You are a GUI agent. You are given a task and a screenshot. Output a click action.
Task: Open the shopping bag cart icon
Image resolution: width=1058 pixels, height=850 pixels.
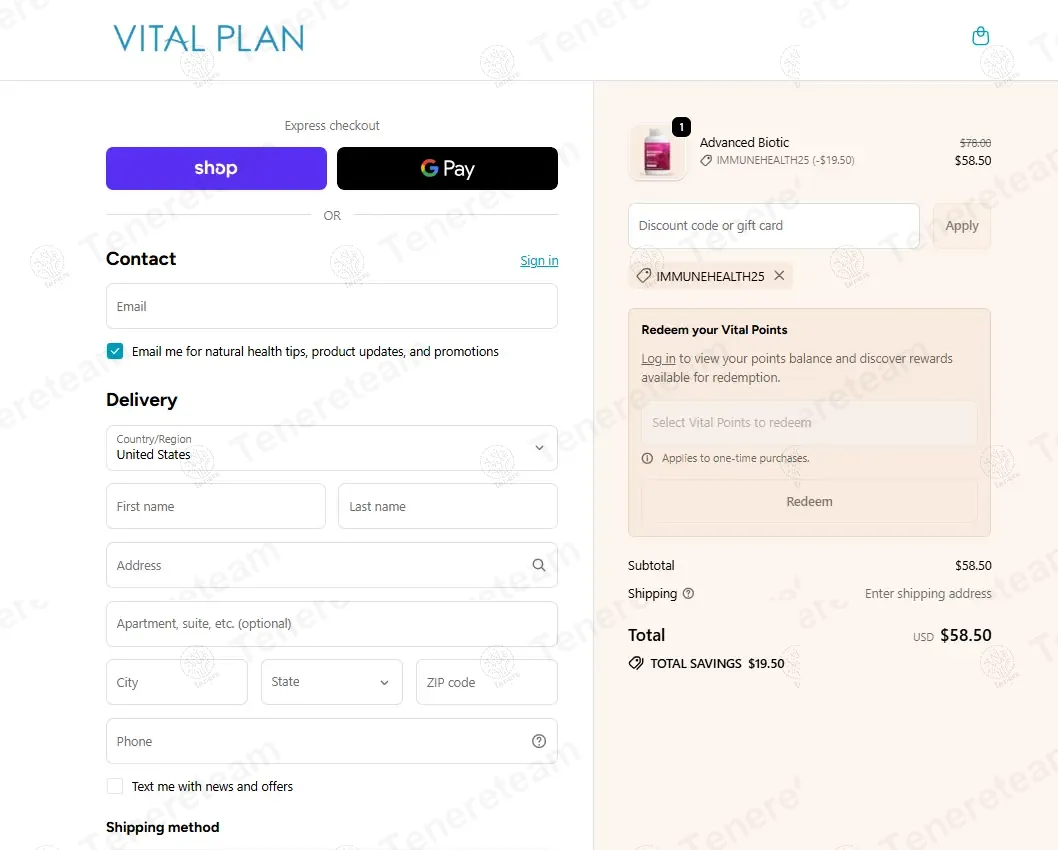pyautogui.click(x=980, y=36)
